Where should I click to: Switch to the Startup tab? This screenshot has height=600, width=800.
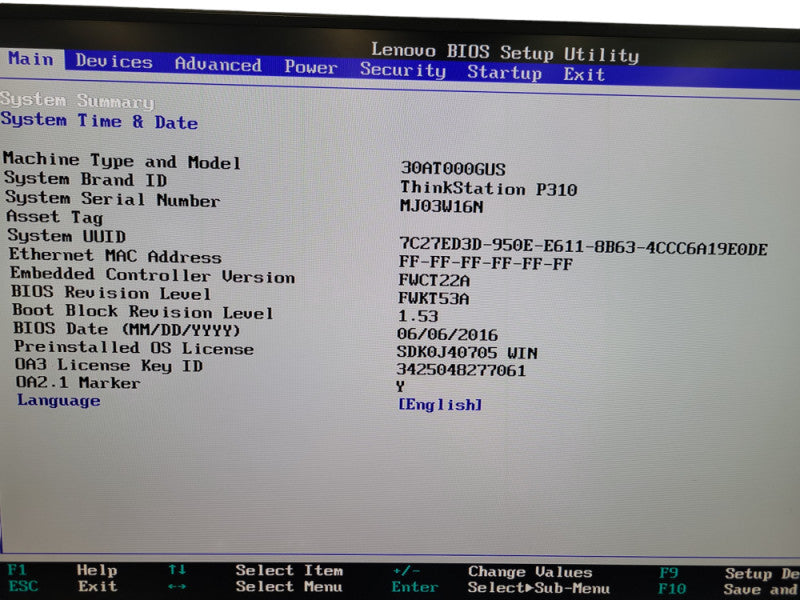[x=504, y=72]
